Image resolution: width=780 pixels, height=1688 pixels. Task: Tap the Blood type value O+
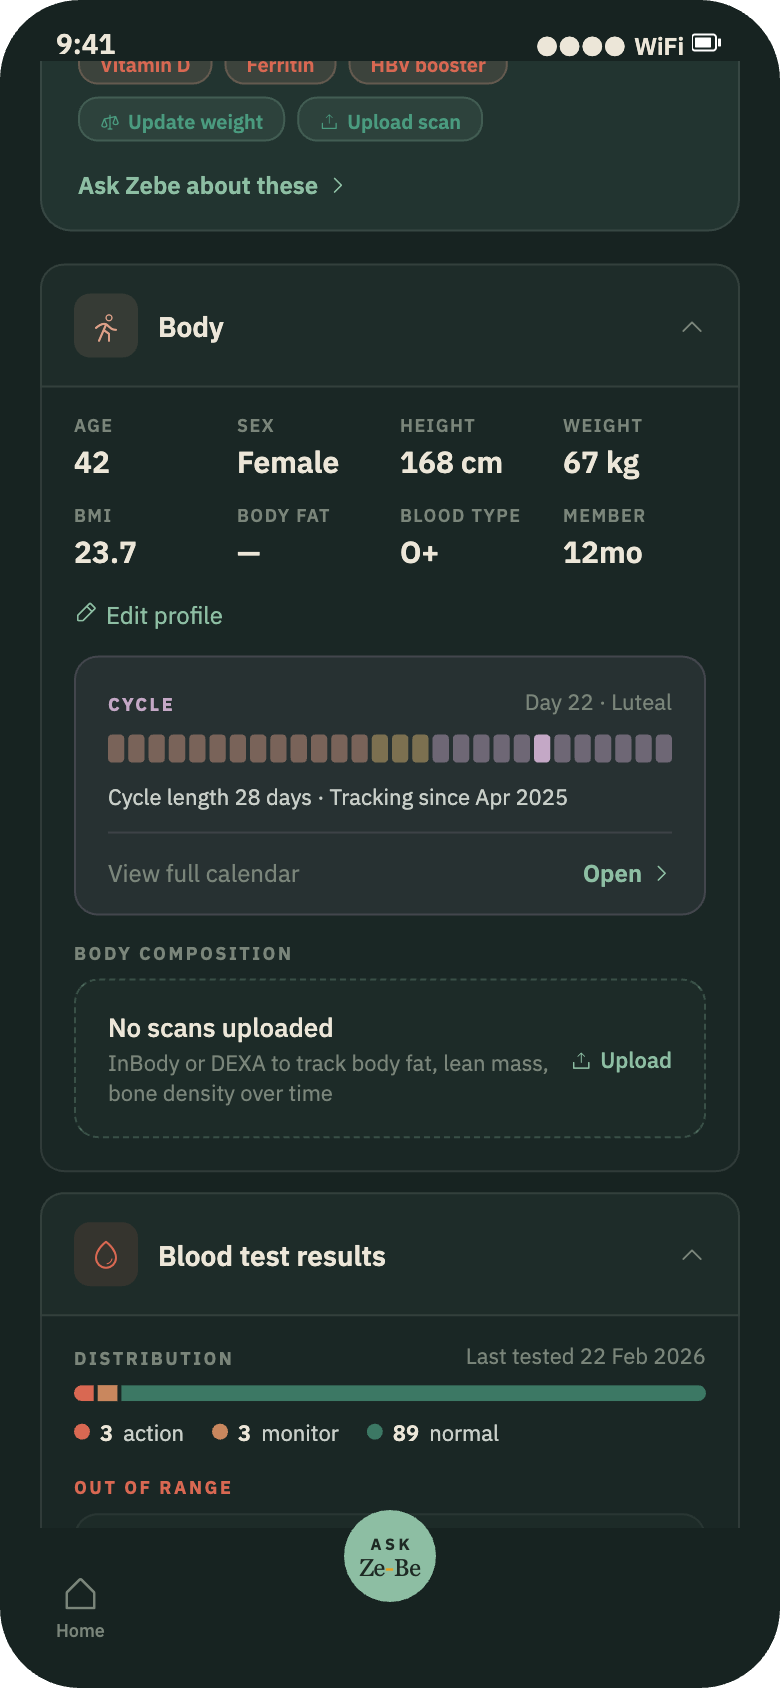[x=420, y=553]
